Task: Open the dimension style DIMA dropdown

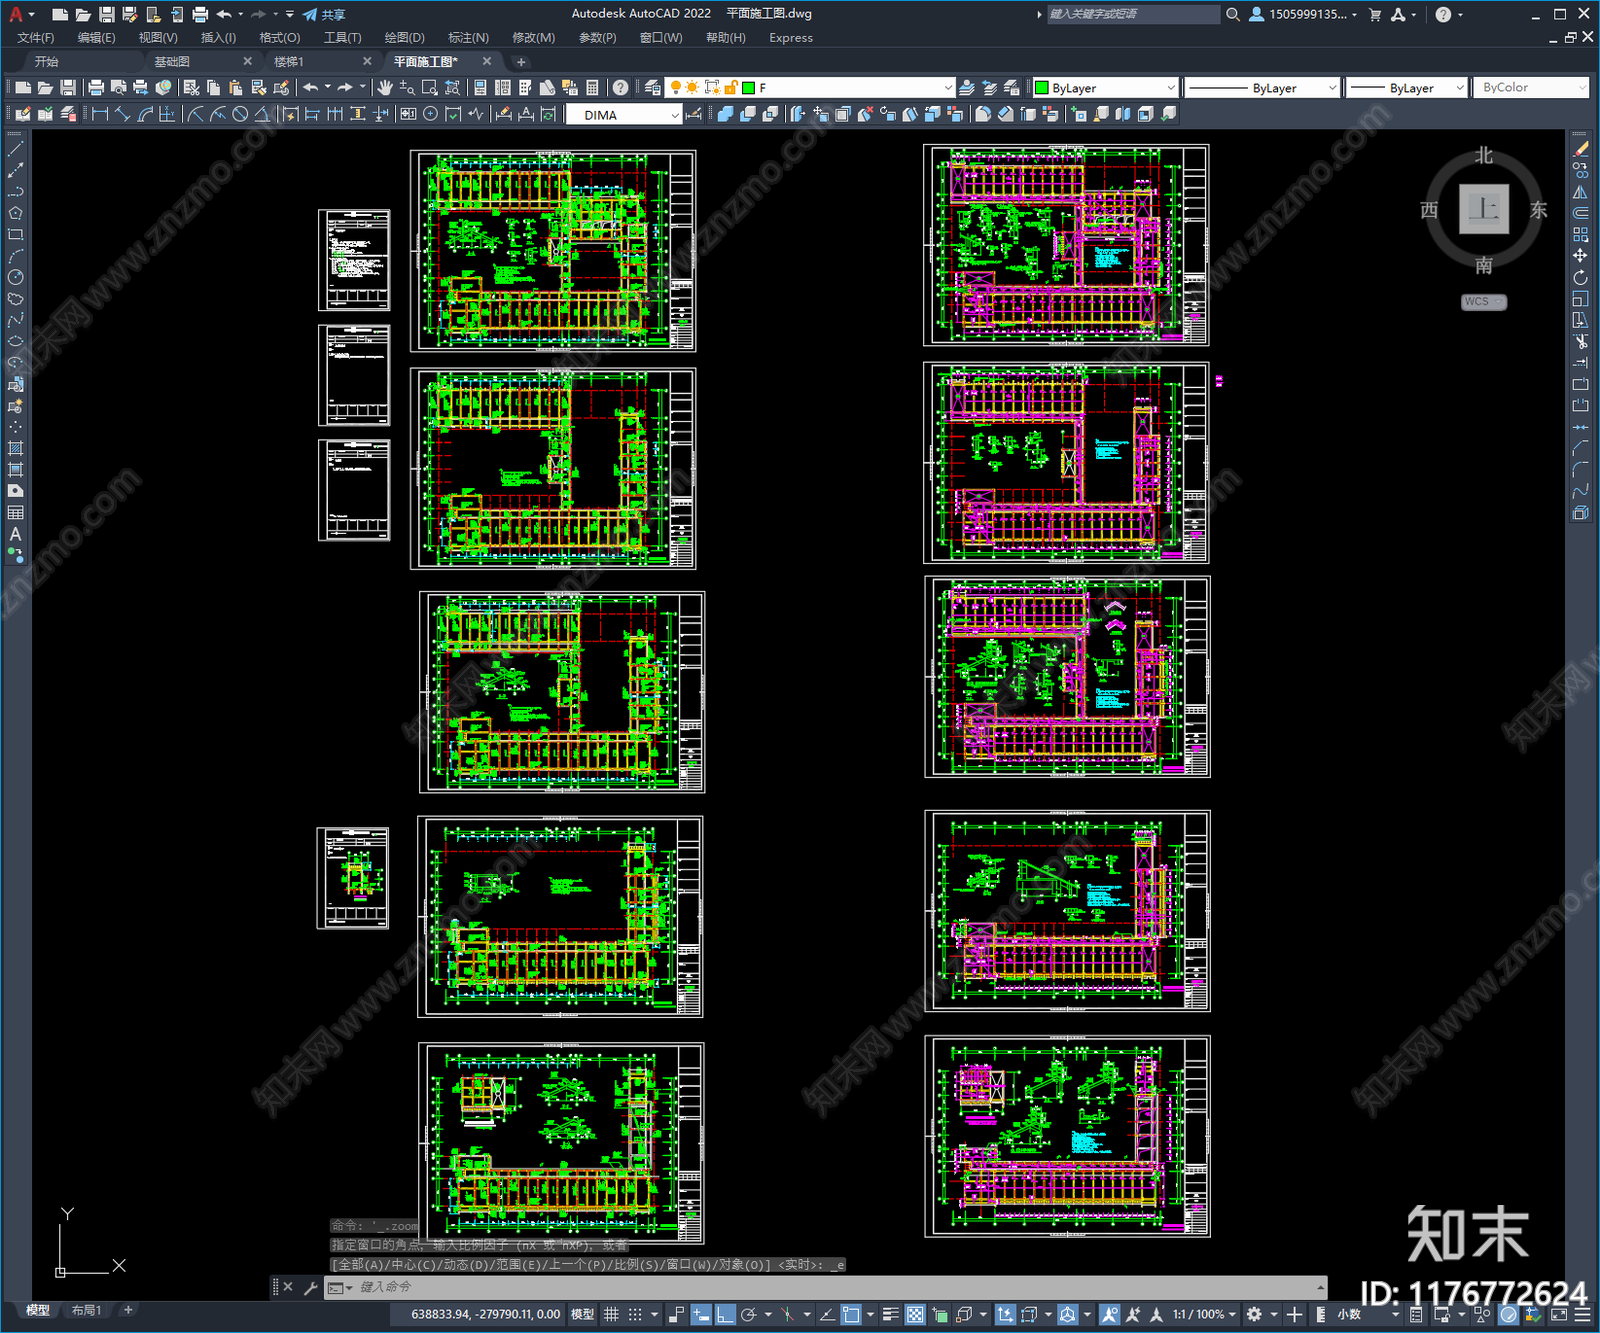Action: coord(623,115)
